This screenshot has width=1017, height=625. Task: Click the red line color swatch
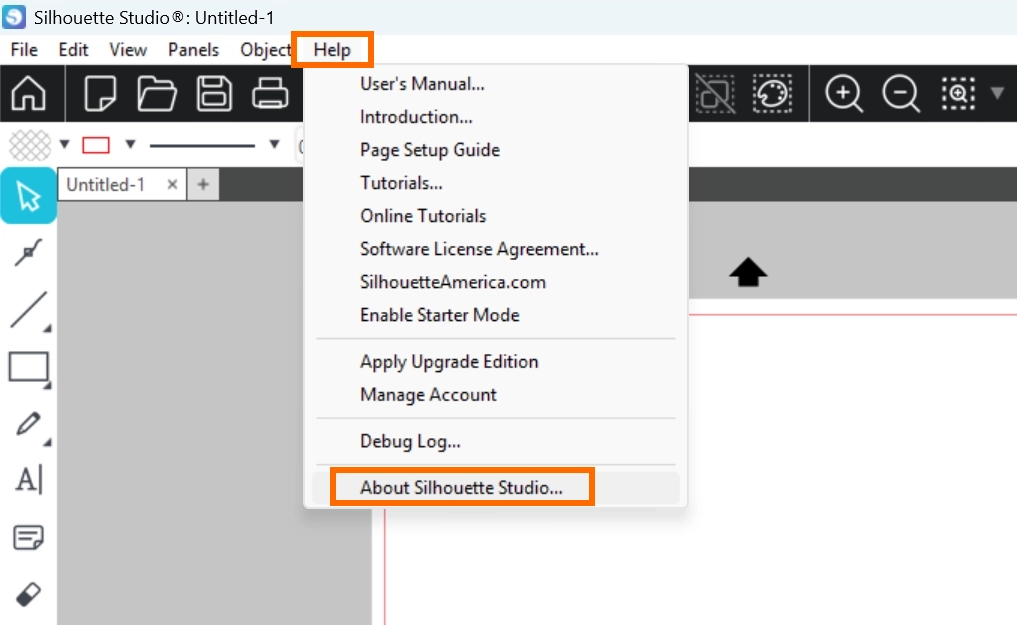96,145
